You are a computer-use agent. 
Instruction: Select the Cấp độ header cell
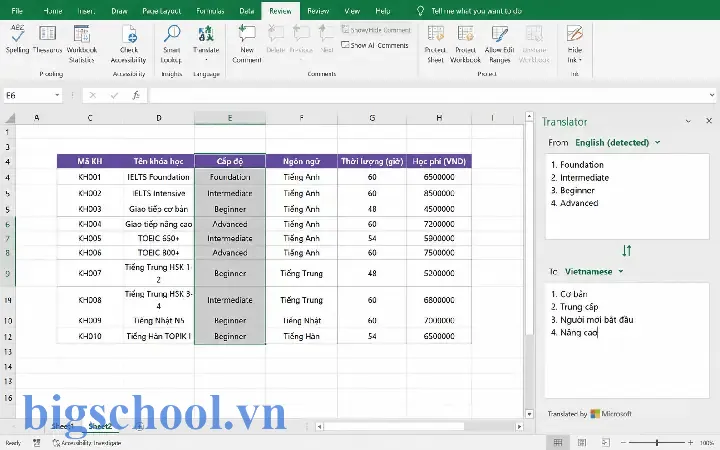click(x=230, y=161)
